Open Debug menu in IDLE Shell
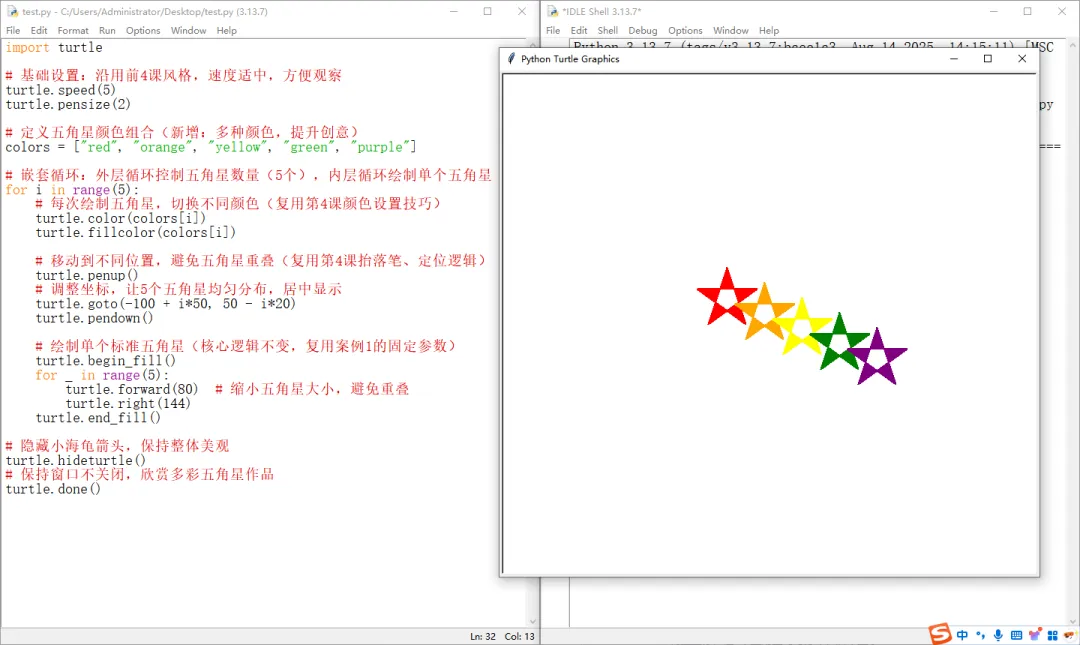Image resolution: width=1080 pixels, height=645 pixels. click(x=643, y=30)
